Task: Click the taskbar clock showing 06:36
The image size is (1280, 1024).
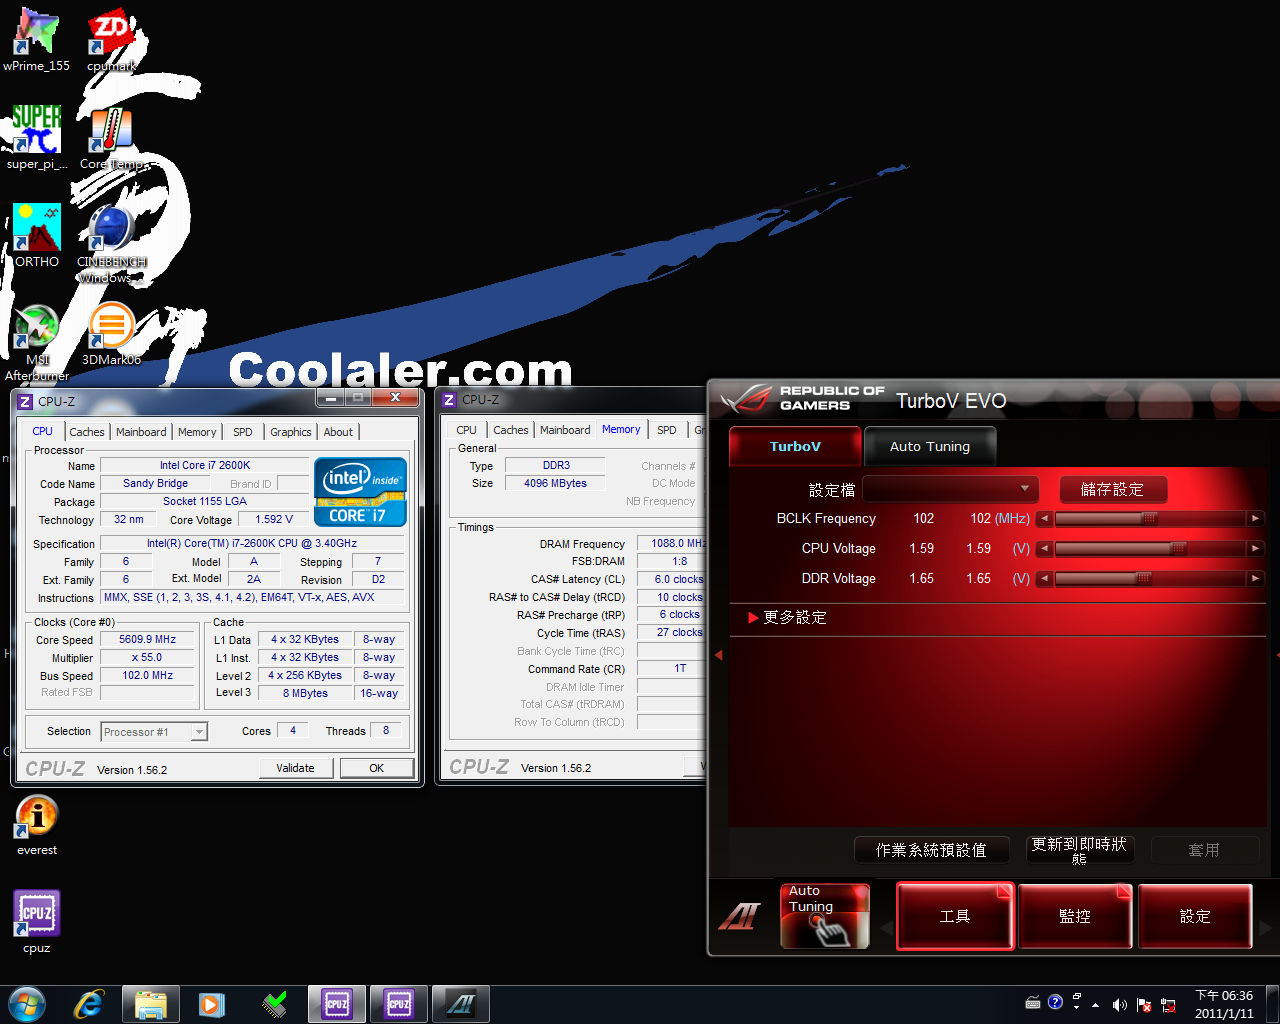Action: pyautogui.click(x=1224, y=1004)
